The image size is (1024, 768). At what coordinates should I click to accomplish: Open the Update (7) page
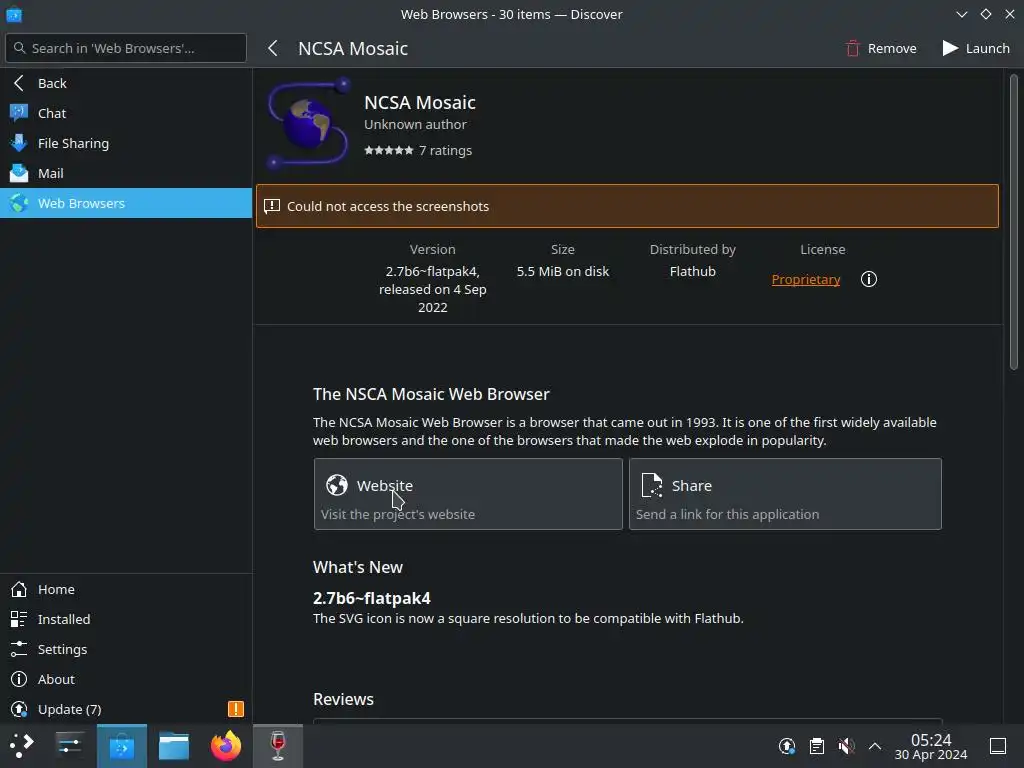coord(126,709)
